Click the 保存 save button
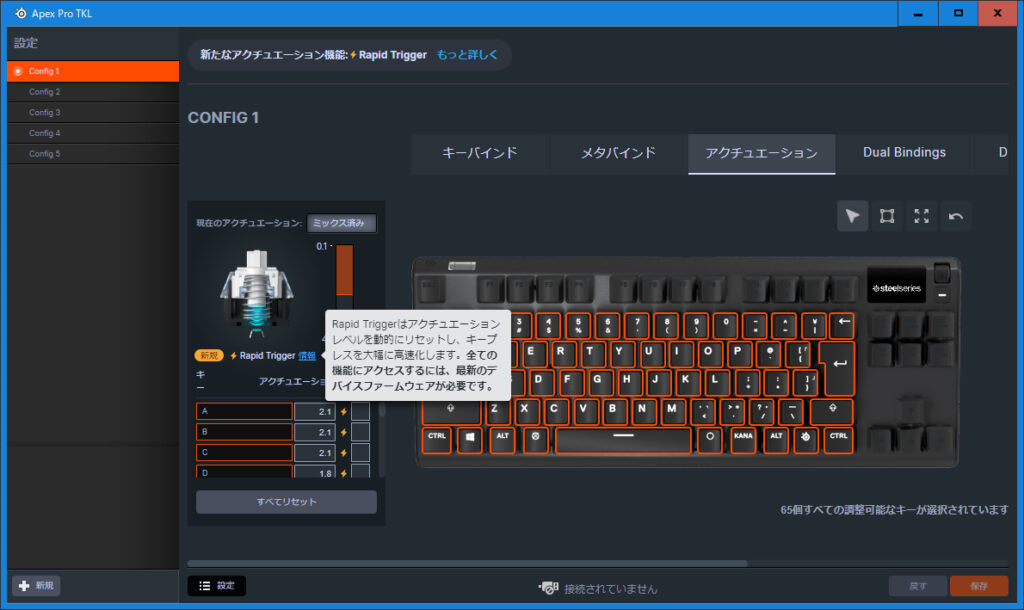The width and height of the screenshot is (1024, 610). coord(979,586)
